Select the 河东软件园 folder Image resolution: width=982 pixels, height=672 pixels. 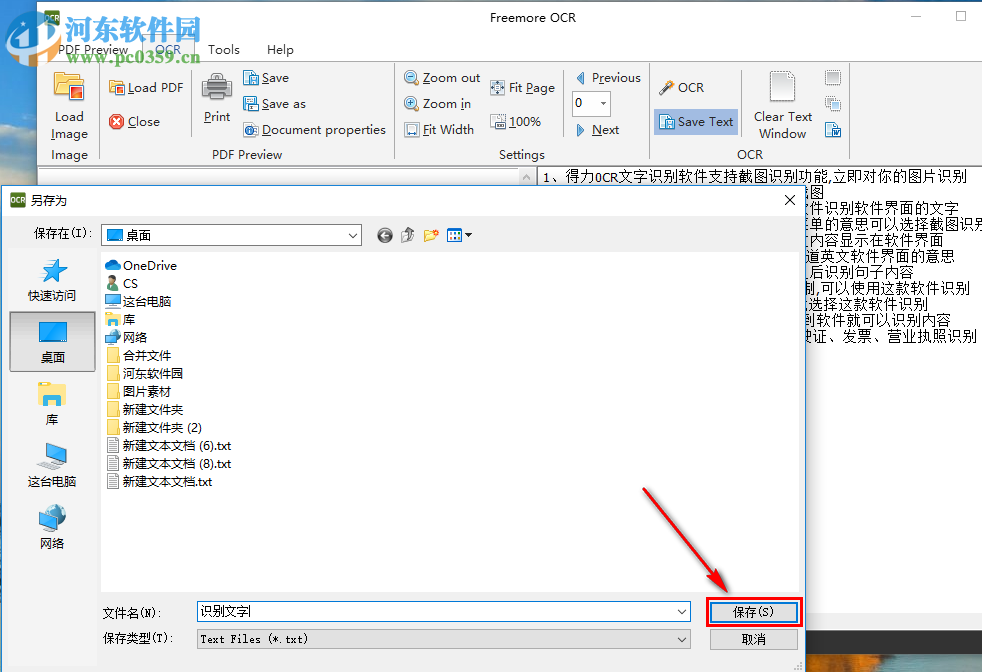145,374
